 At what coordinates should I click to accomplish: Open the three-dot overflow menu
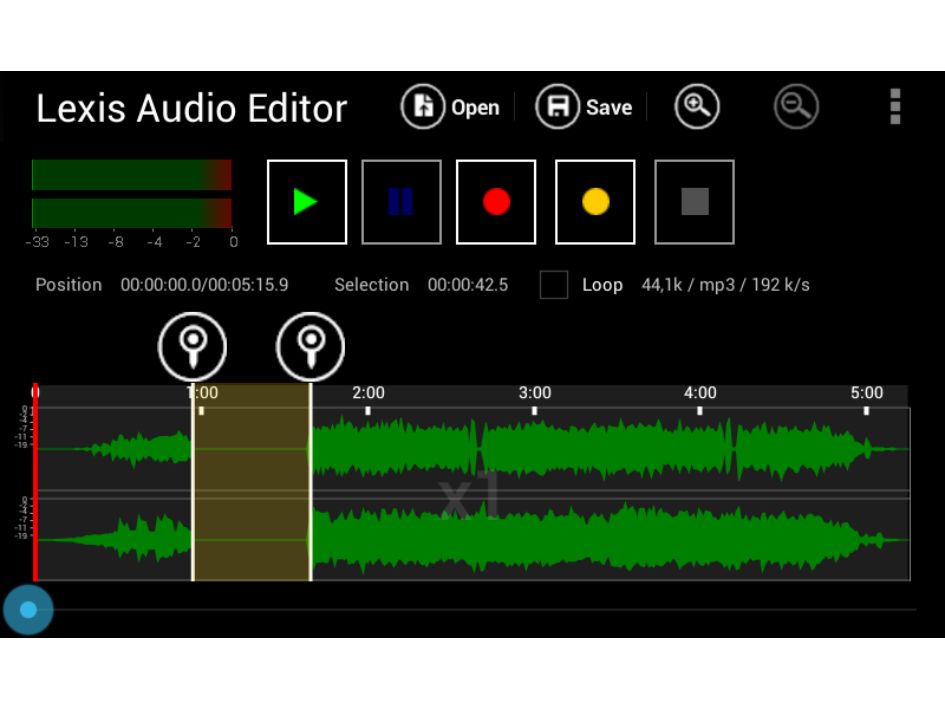click(x=895, y=107)
